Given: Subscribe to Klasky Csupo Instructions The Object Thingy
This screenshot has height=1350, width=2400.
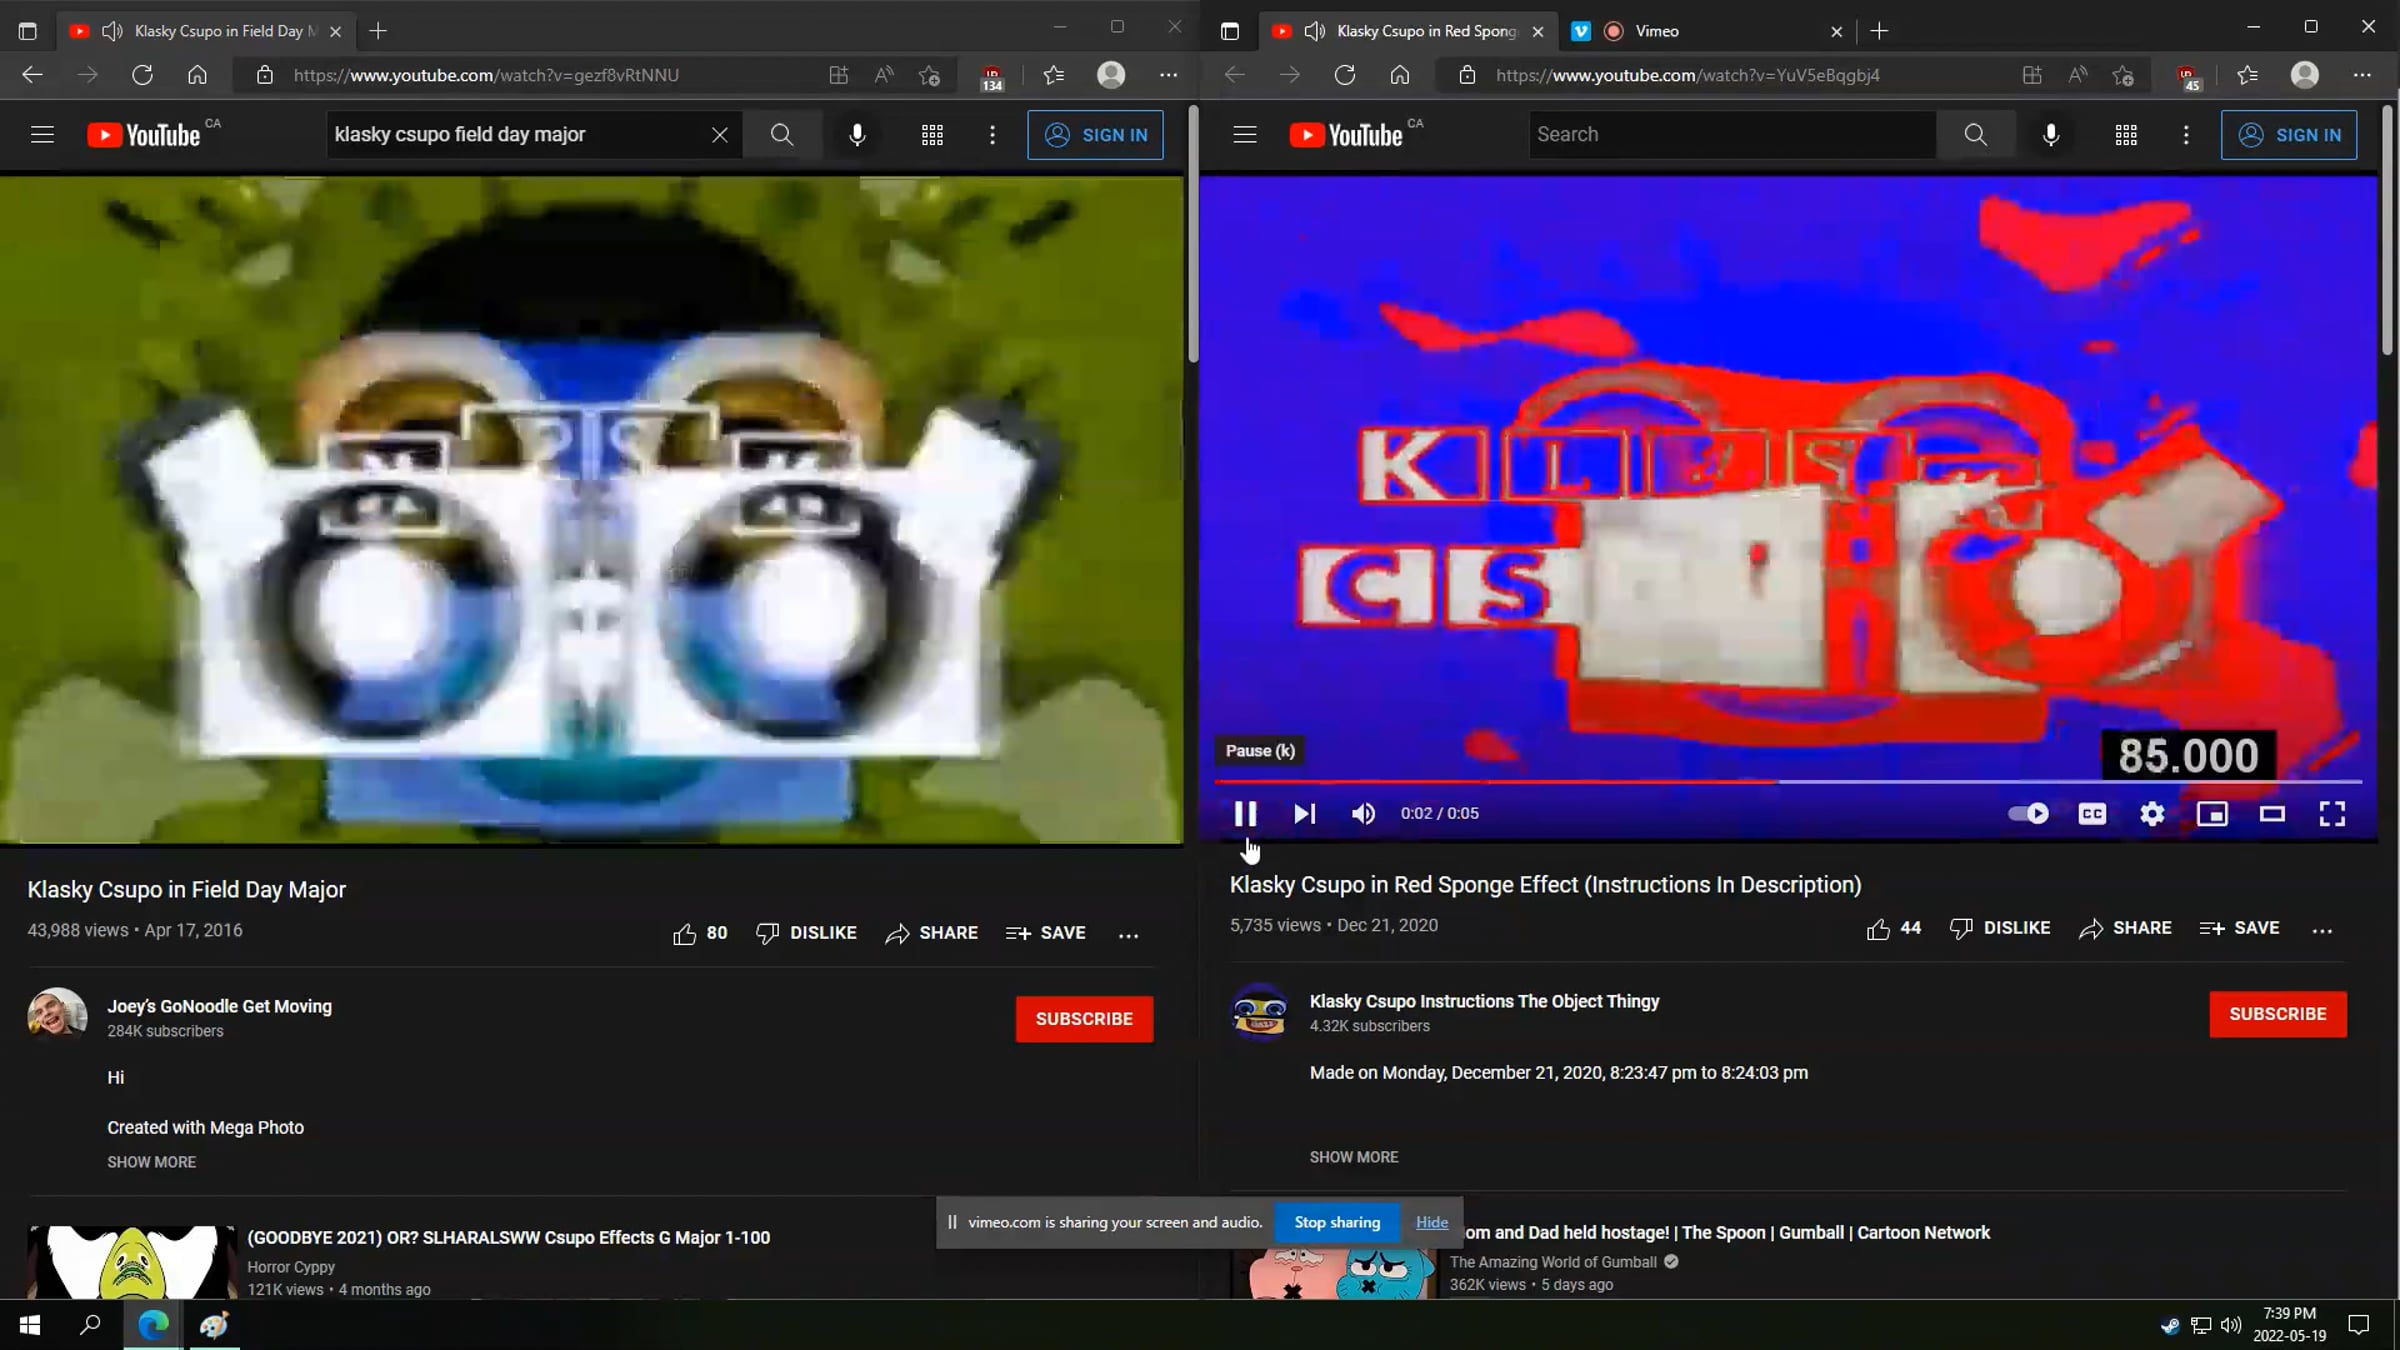Looking at the screenshot, I should coord(2277,1014).
